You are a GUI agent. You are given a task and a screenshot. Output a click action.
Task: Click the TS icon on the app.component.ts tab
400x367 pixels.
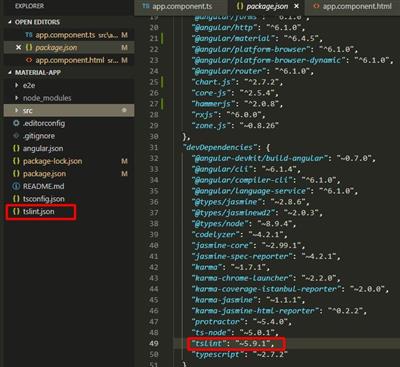coord(146,6)
